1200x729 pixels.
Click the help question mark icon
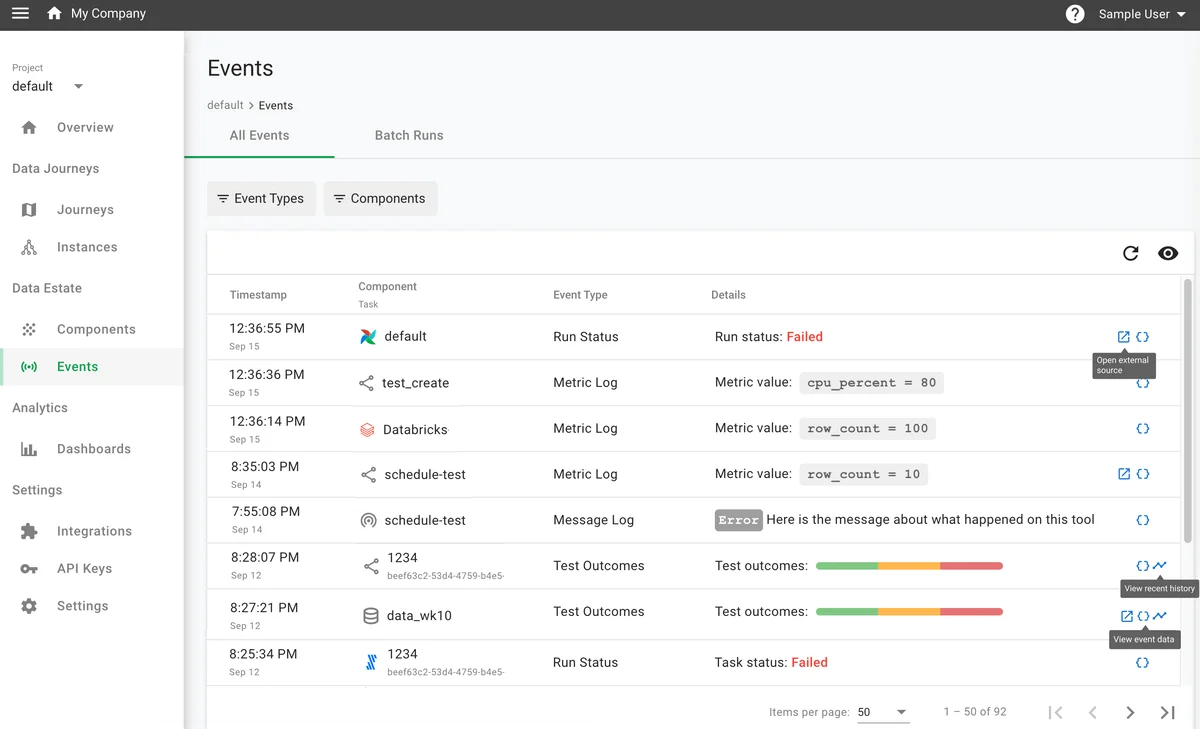tap(1075, 14)
